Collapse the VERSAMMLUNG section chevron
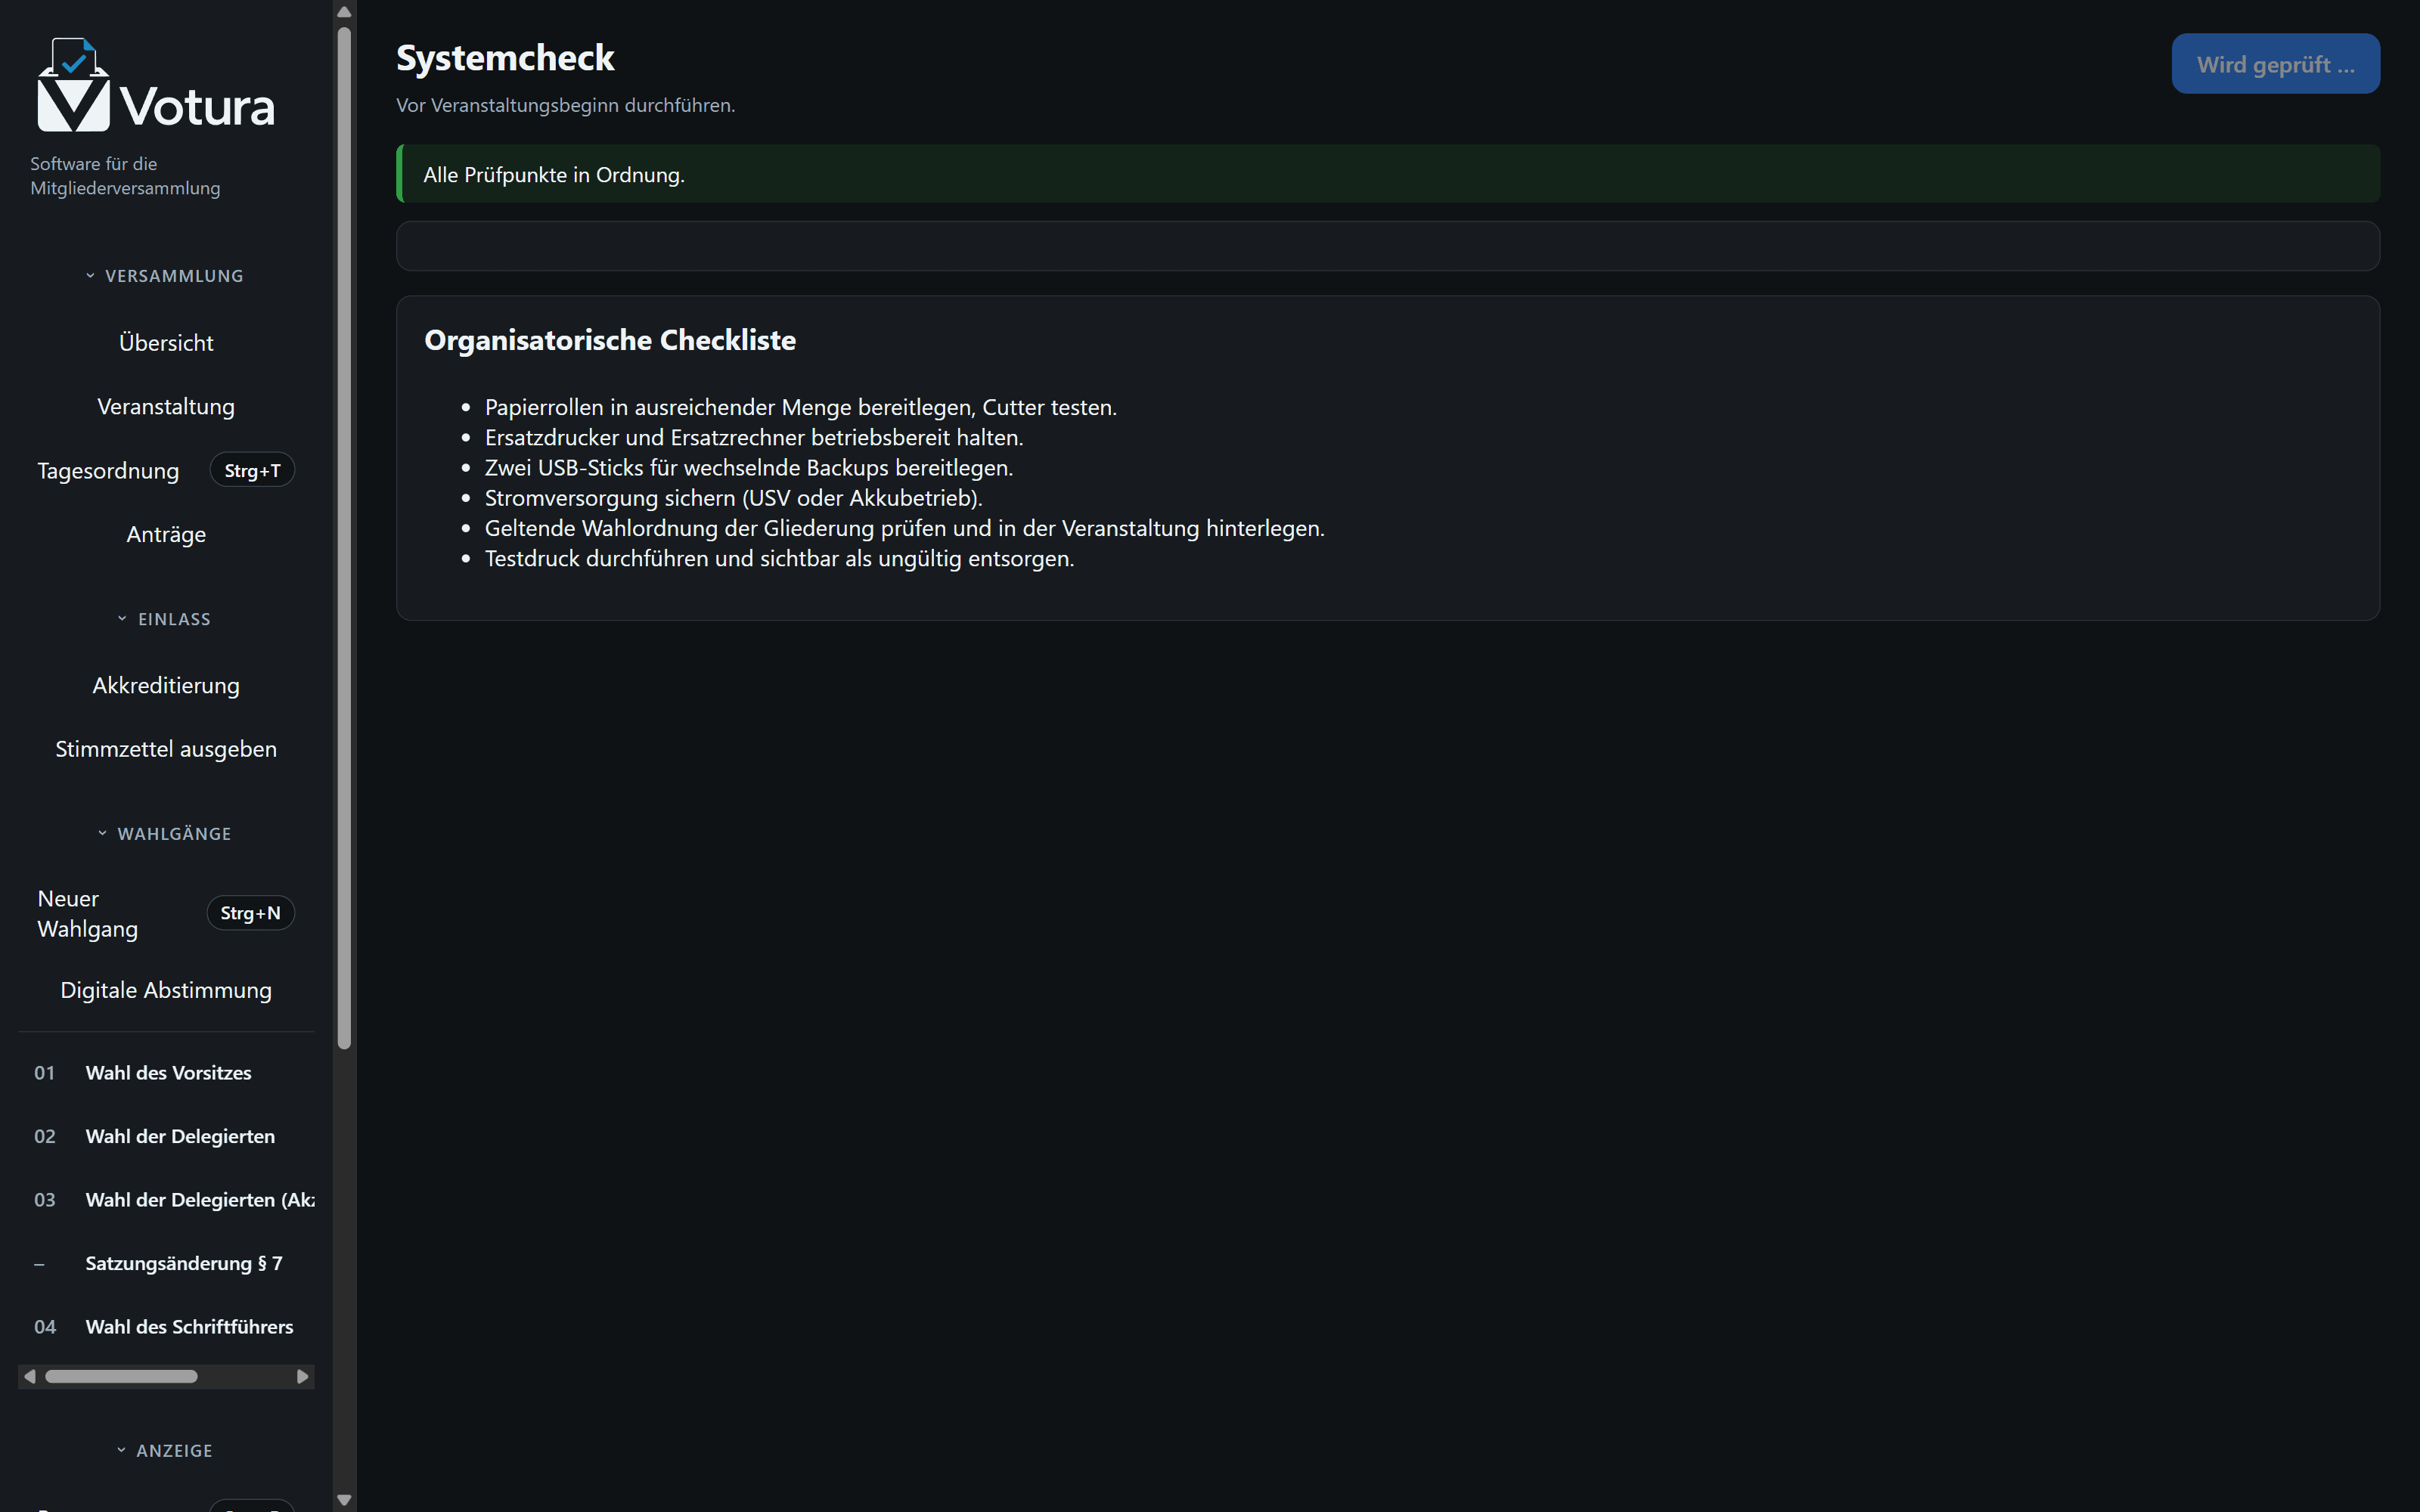The width and height of the screenshot is (2420, 1512). 90,276
